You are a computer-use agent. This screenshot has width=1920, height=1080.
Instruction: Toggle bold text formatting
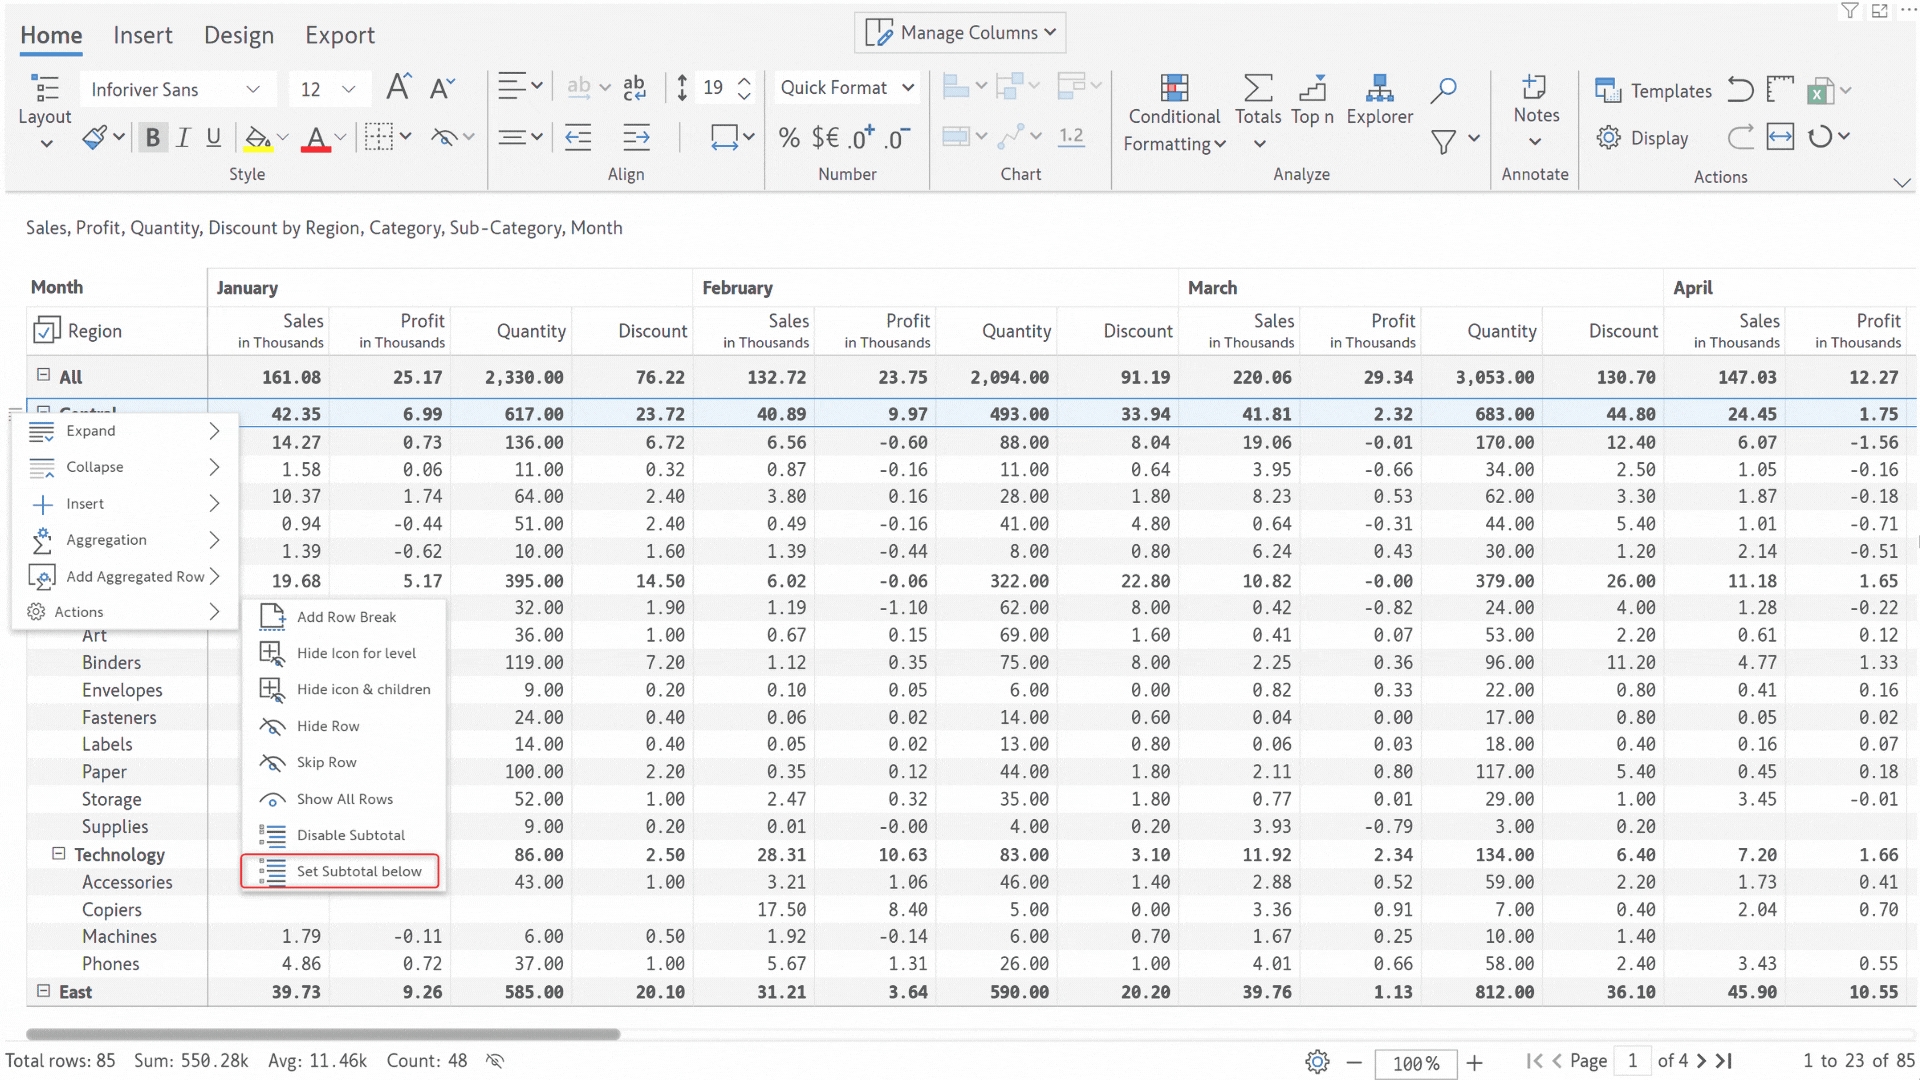coord(152,138)
